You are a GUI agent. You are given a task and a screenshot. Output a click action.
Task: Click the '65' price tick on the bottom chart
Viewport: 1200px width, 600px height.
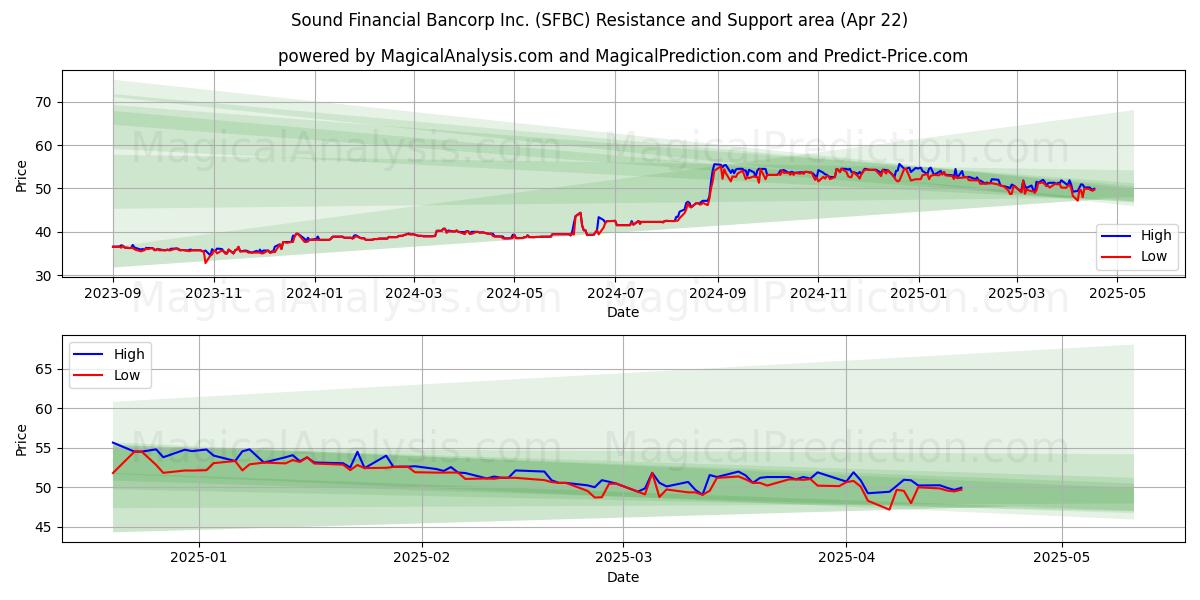click(x=46, y=369)
